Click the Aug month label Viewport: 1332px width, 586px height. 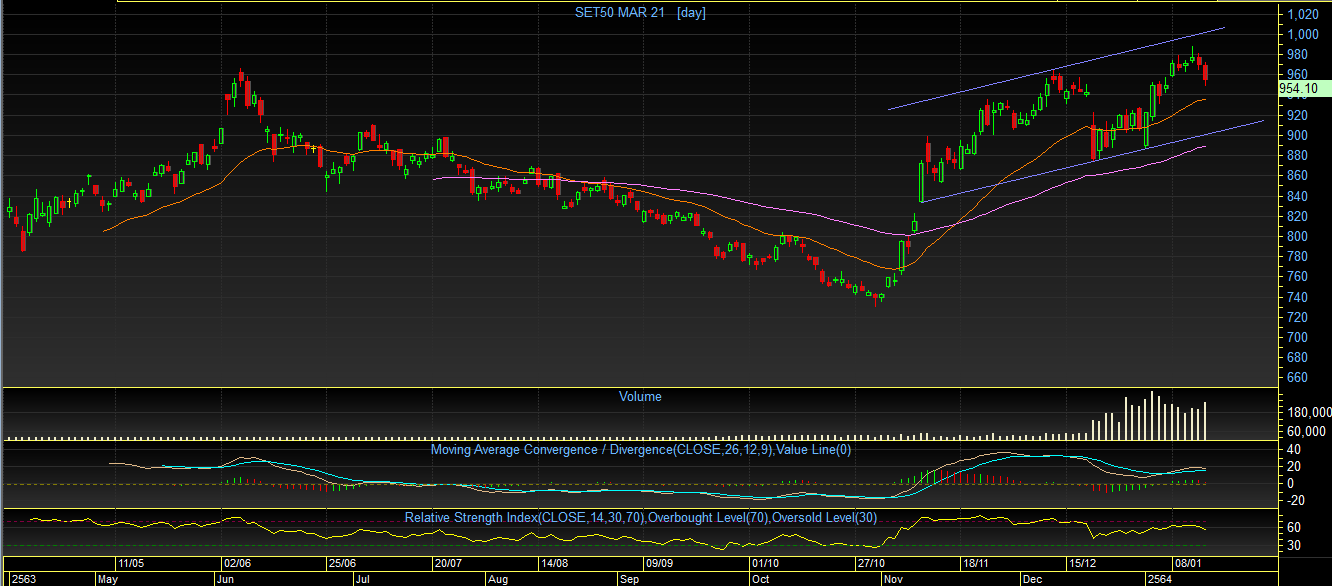click(x=498, y=578)
